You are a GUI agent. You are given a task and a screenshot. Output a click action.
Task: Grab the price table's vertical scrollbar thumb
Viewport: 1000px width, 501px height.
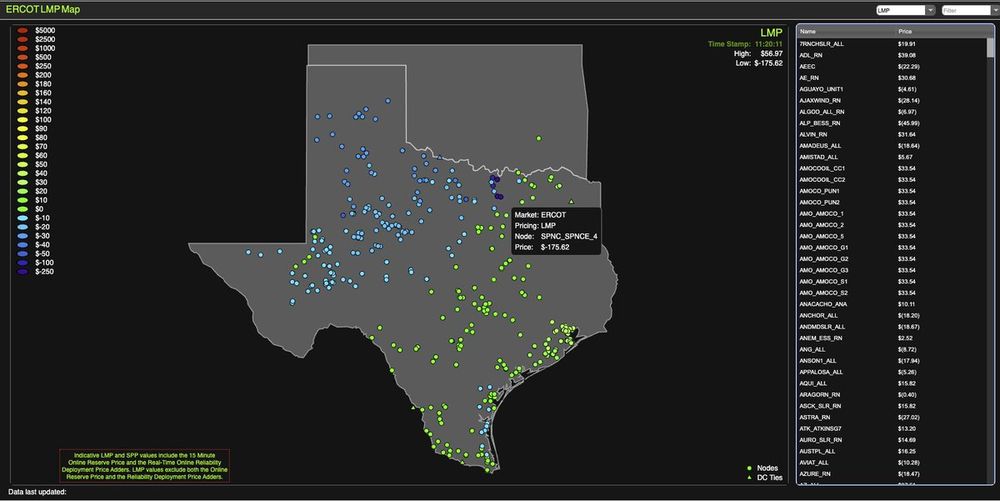coord(990,48)
